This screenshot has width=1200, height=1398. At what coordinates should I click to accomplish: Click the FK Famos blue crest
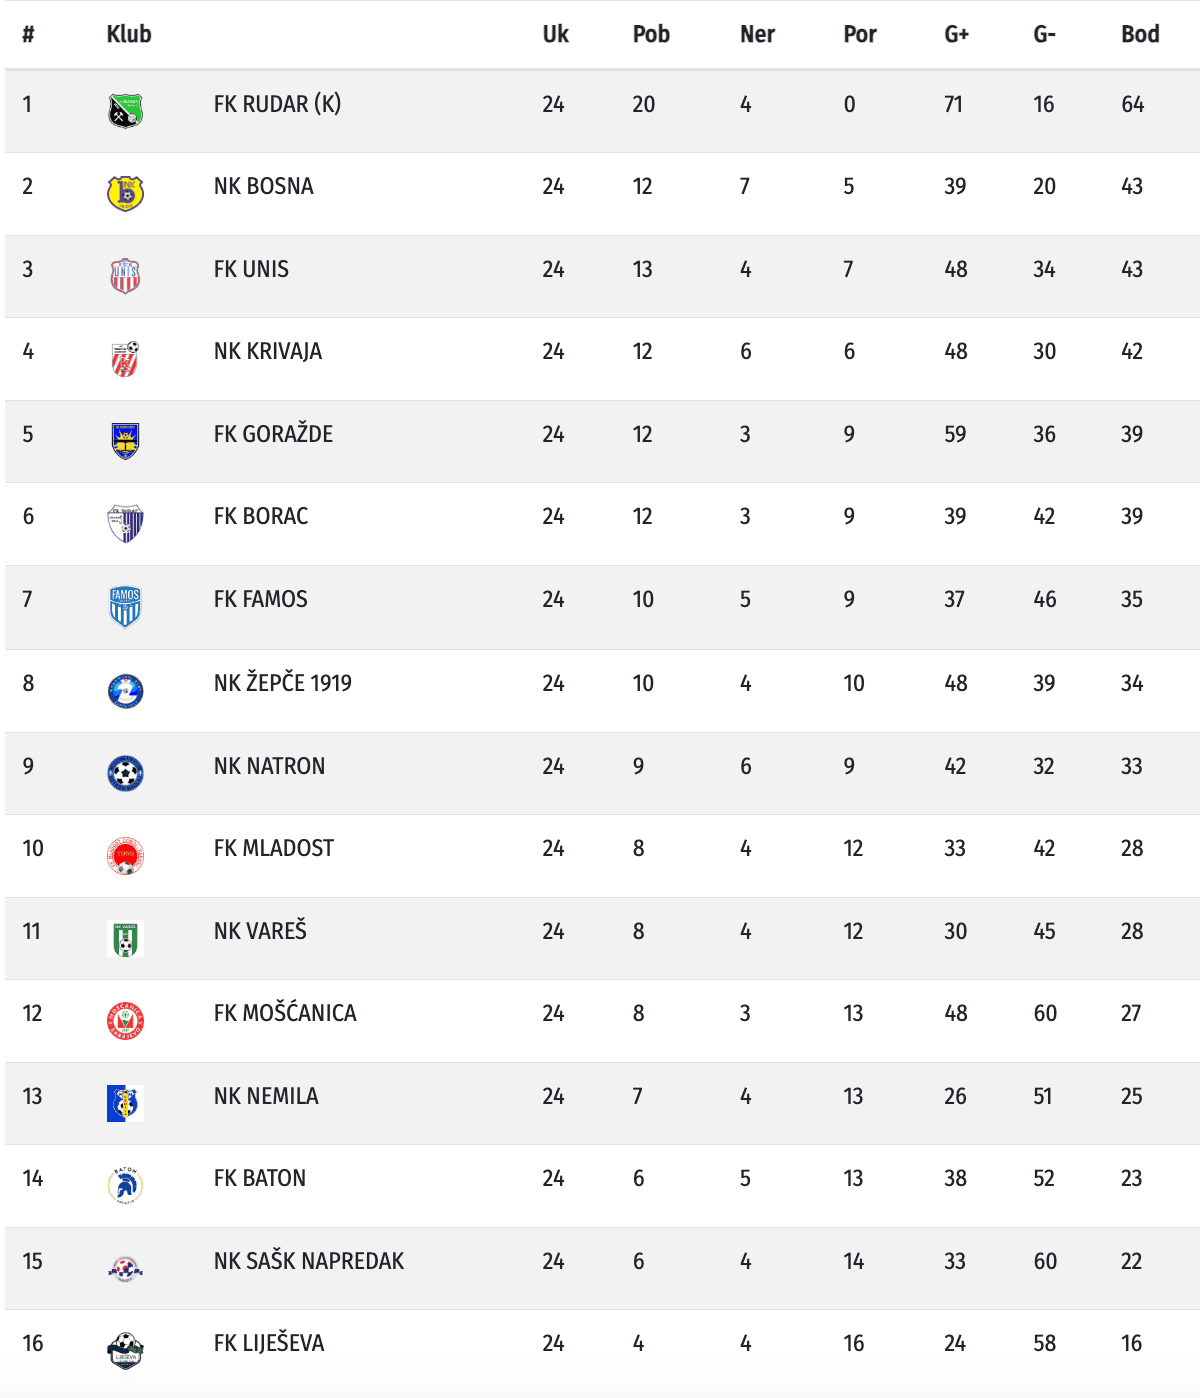125,606
